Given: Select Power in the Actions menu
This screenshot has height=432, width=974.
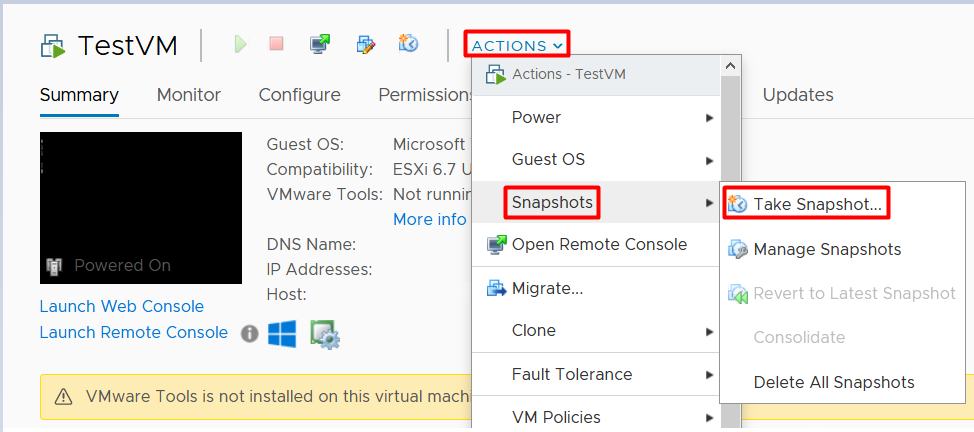Looking at the screenshot, I should [x=596, y=117].
